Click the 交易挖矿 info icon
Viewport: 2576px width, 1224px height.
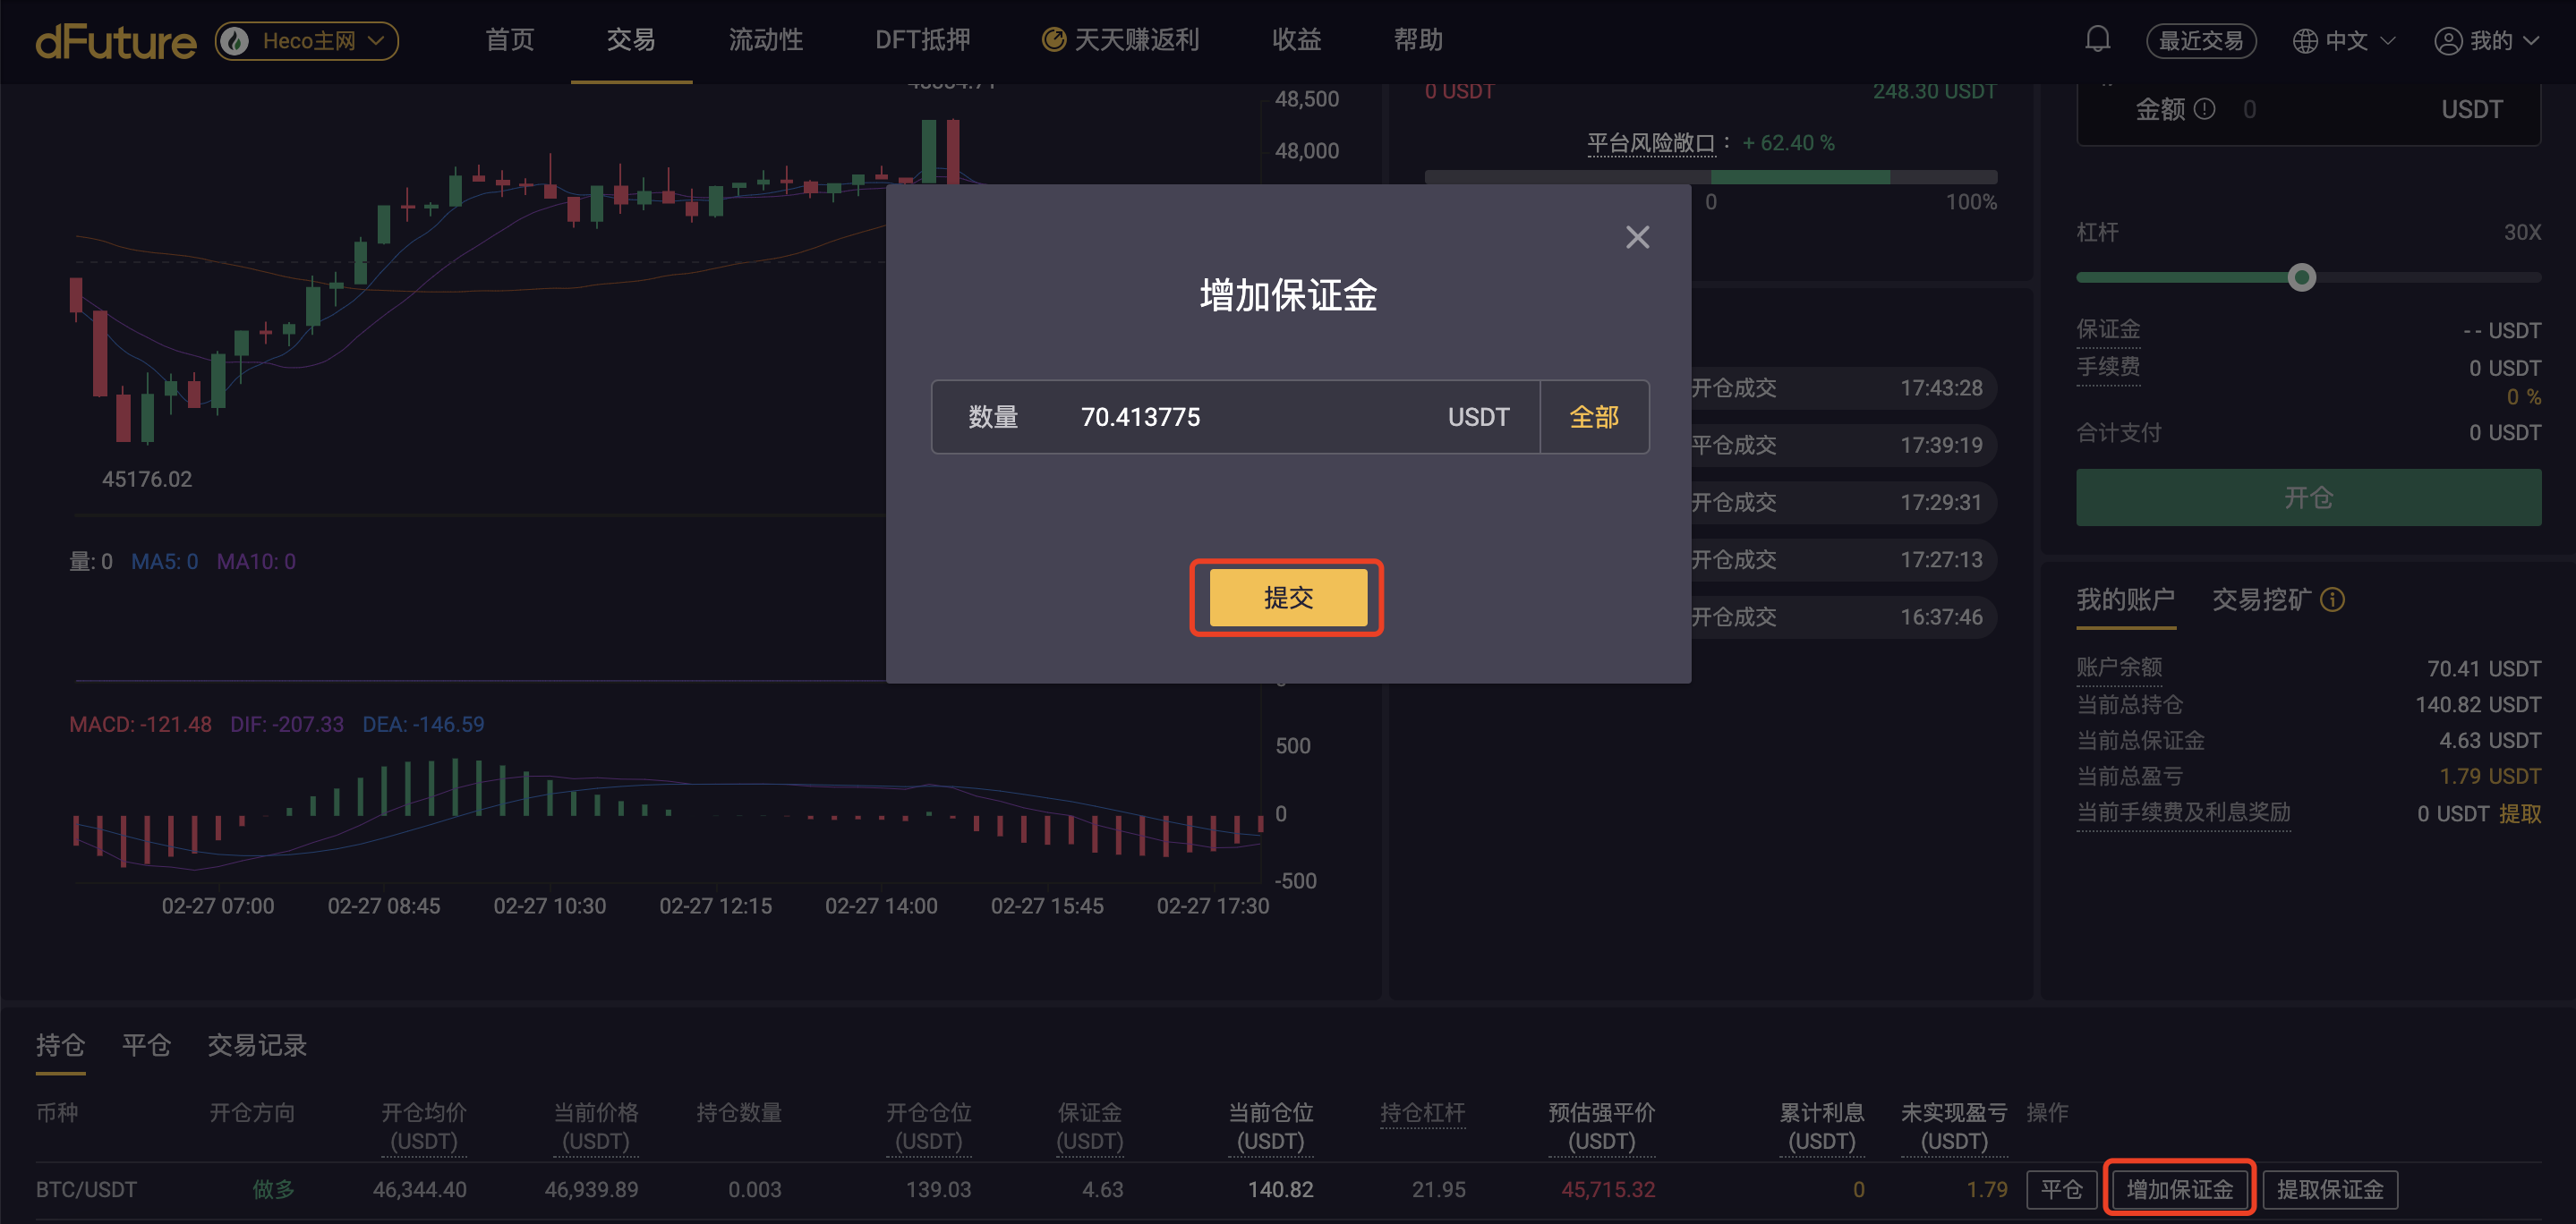tap(2332, 600)
